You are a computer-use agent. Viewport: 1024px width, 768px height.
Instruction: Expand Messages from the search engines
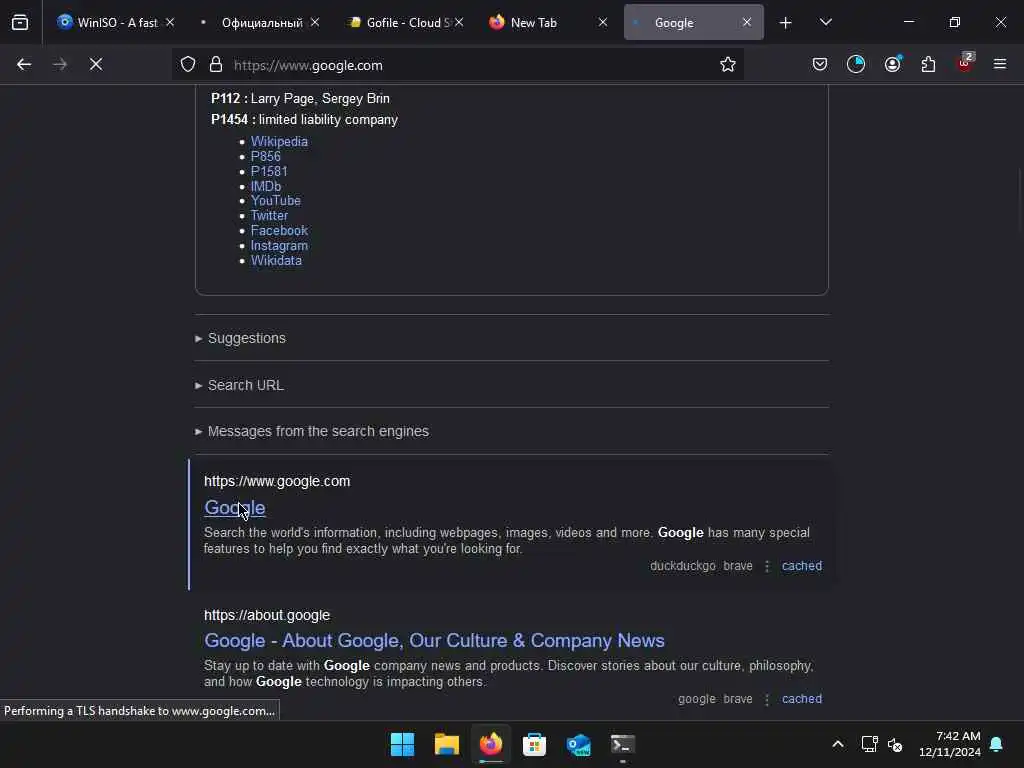[312, 432]
